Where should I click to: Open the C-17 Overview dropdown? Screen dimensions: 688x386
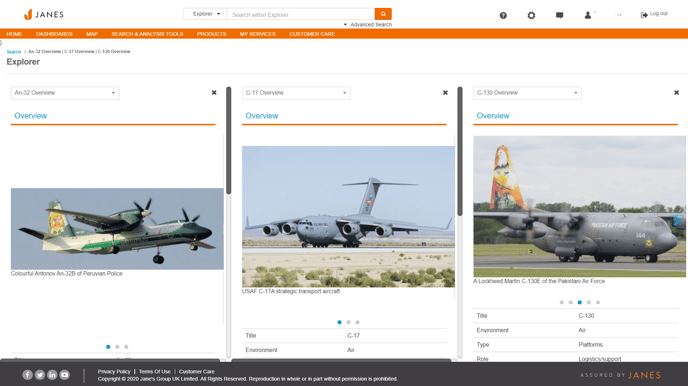pos(296,93)
